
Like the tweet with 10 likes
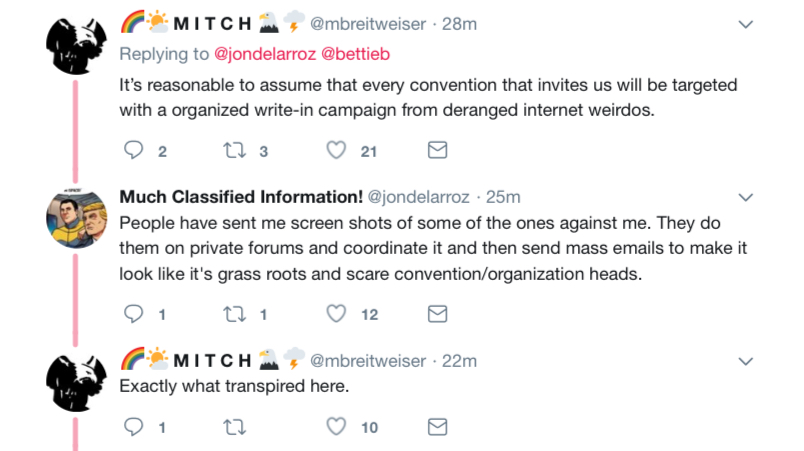pos(336,426)
